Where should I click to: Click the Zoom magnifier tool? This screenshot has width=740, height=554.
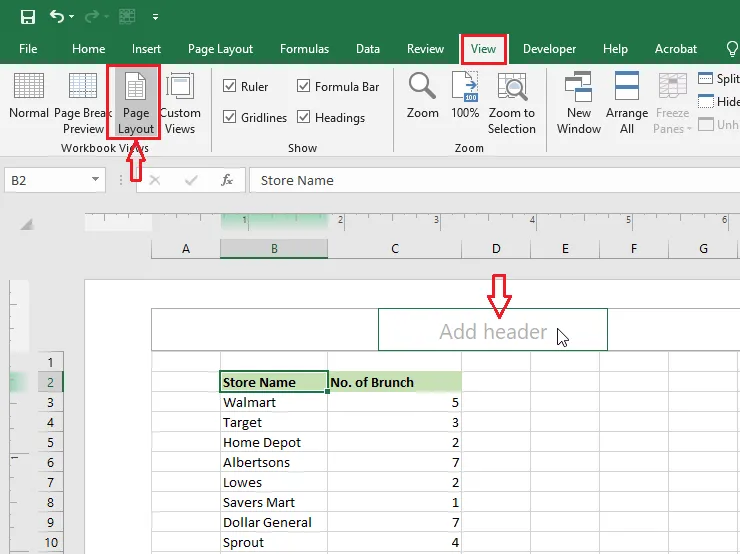tap(422, 96)
